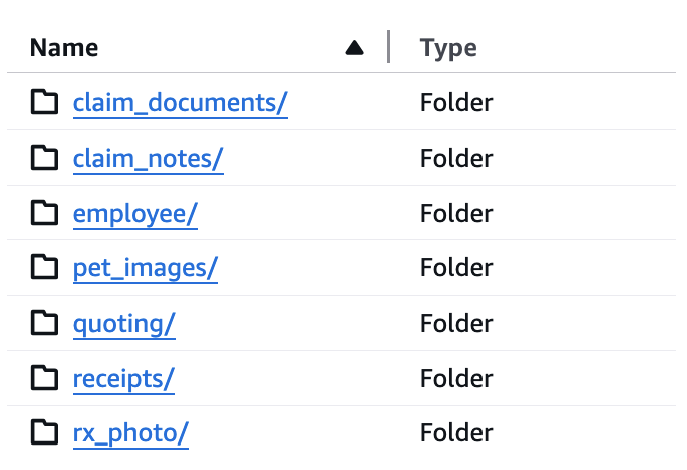Sort by the Name column header
Image resolution: width=687 pixels, height=470 pixels.
point(64,47)
